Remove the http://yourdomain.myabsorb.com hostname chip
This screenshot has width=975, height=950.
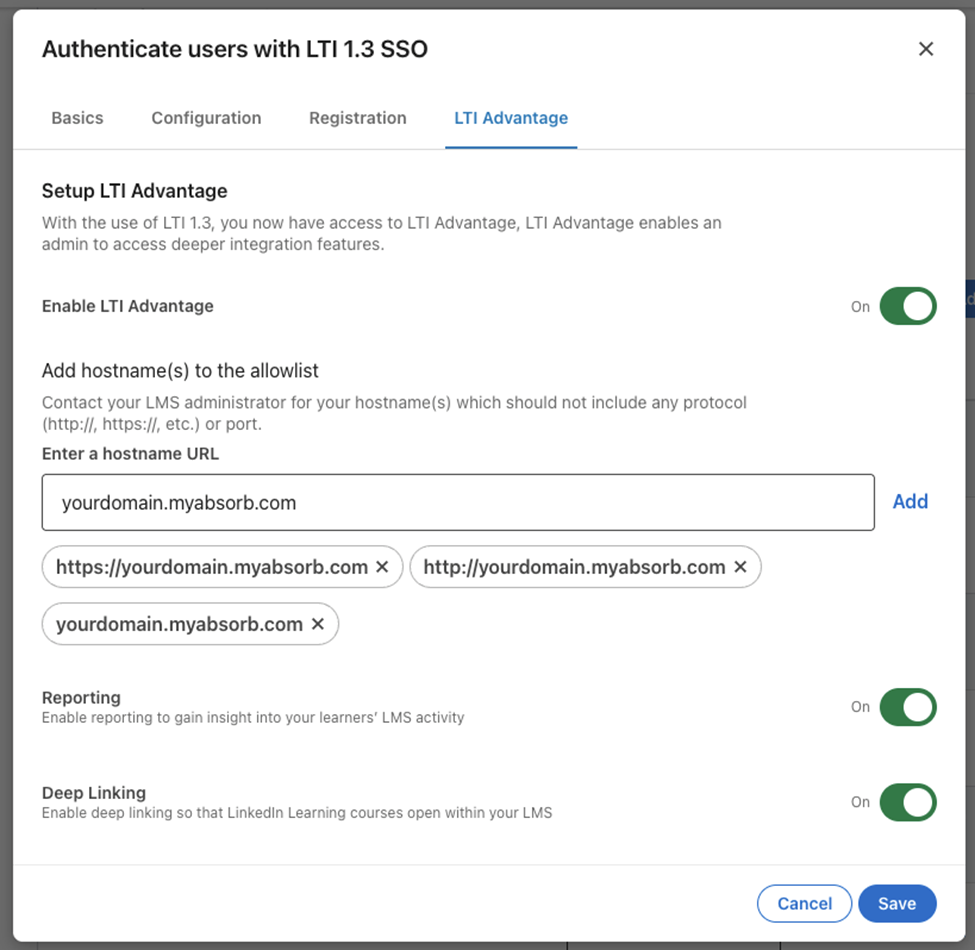(x=740, y=567)
